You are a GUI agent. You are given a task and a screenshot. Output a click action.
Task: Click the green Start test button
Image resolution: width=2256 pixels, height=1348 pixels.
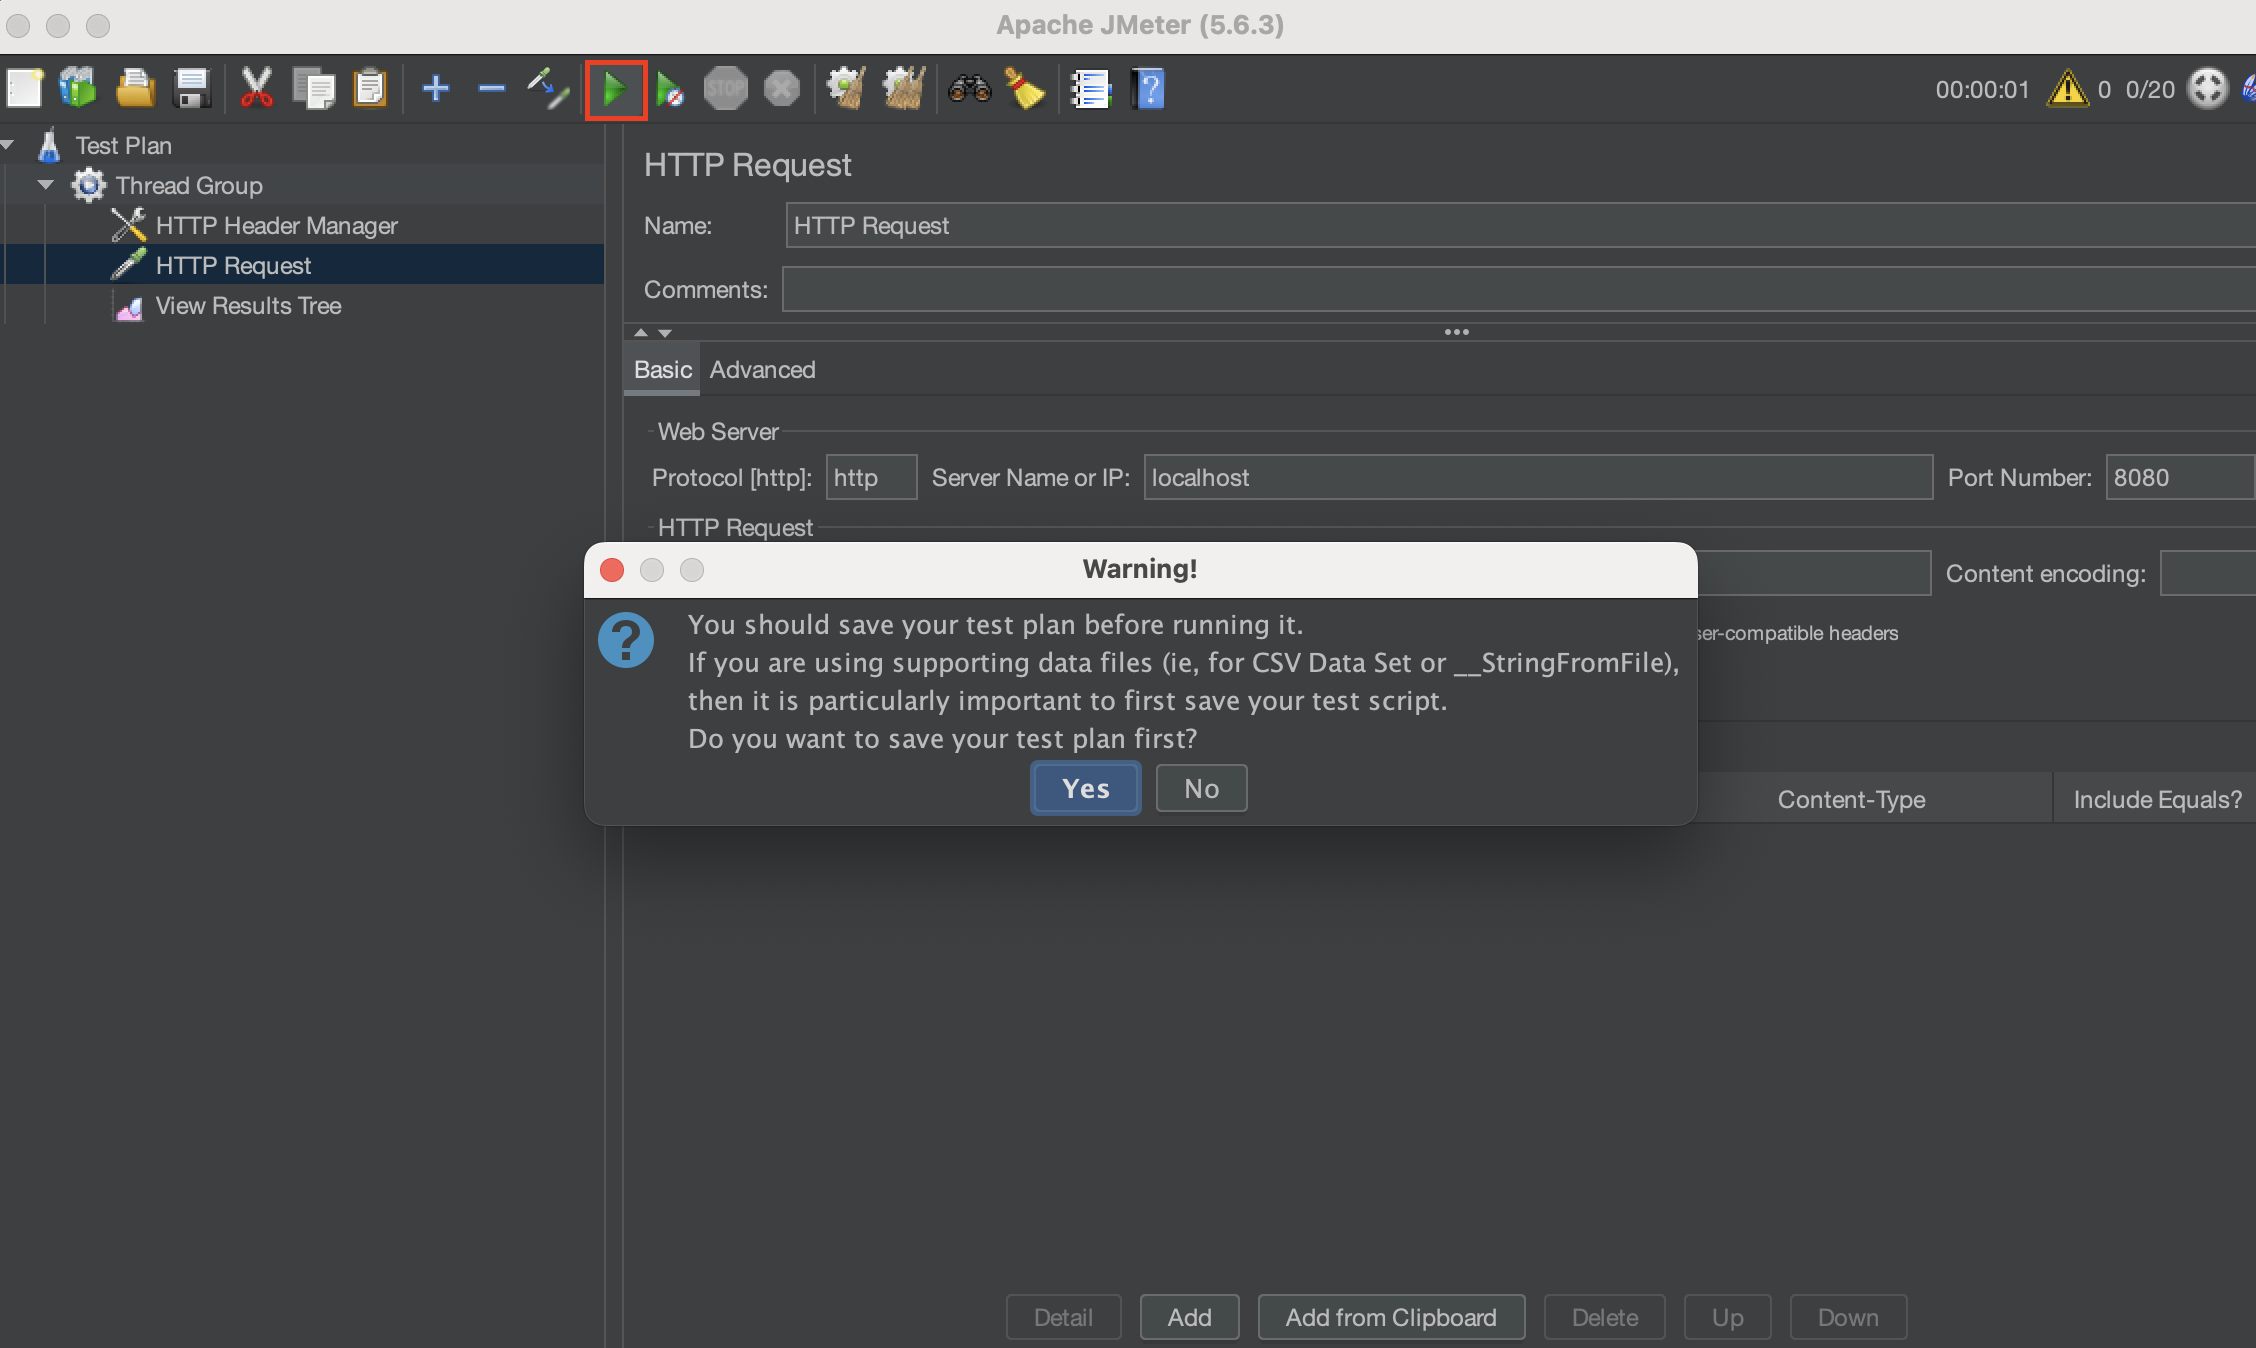[x=615, y=90]
